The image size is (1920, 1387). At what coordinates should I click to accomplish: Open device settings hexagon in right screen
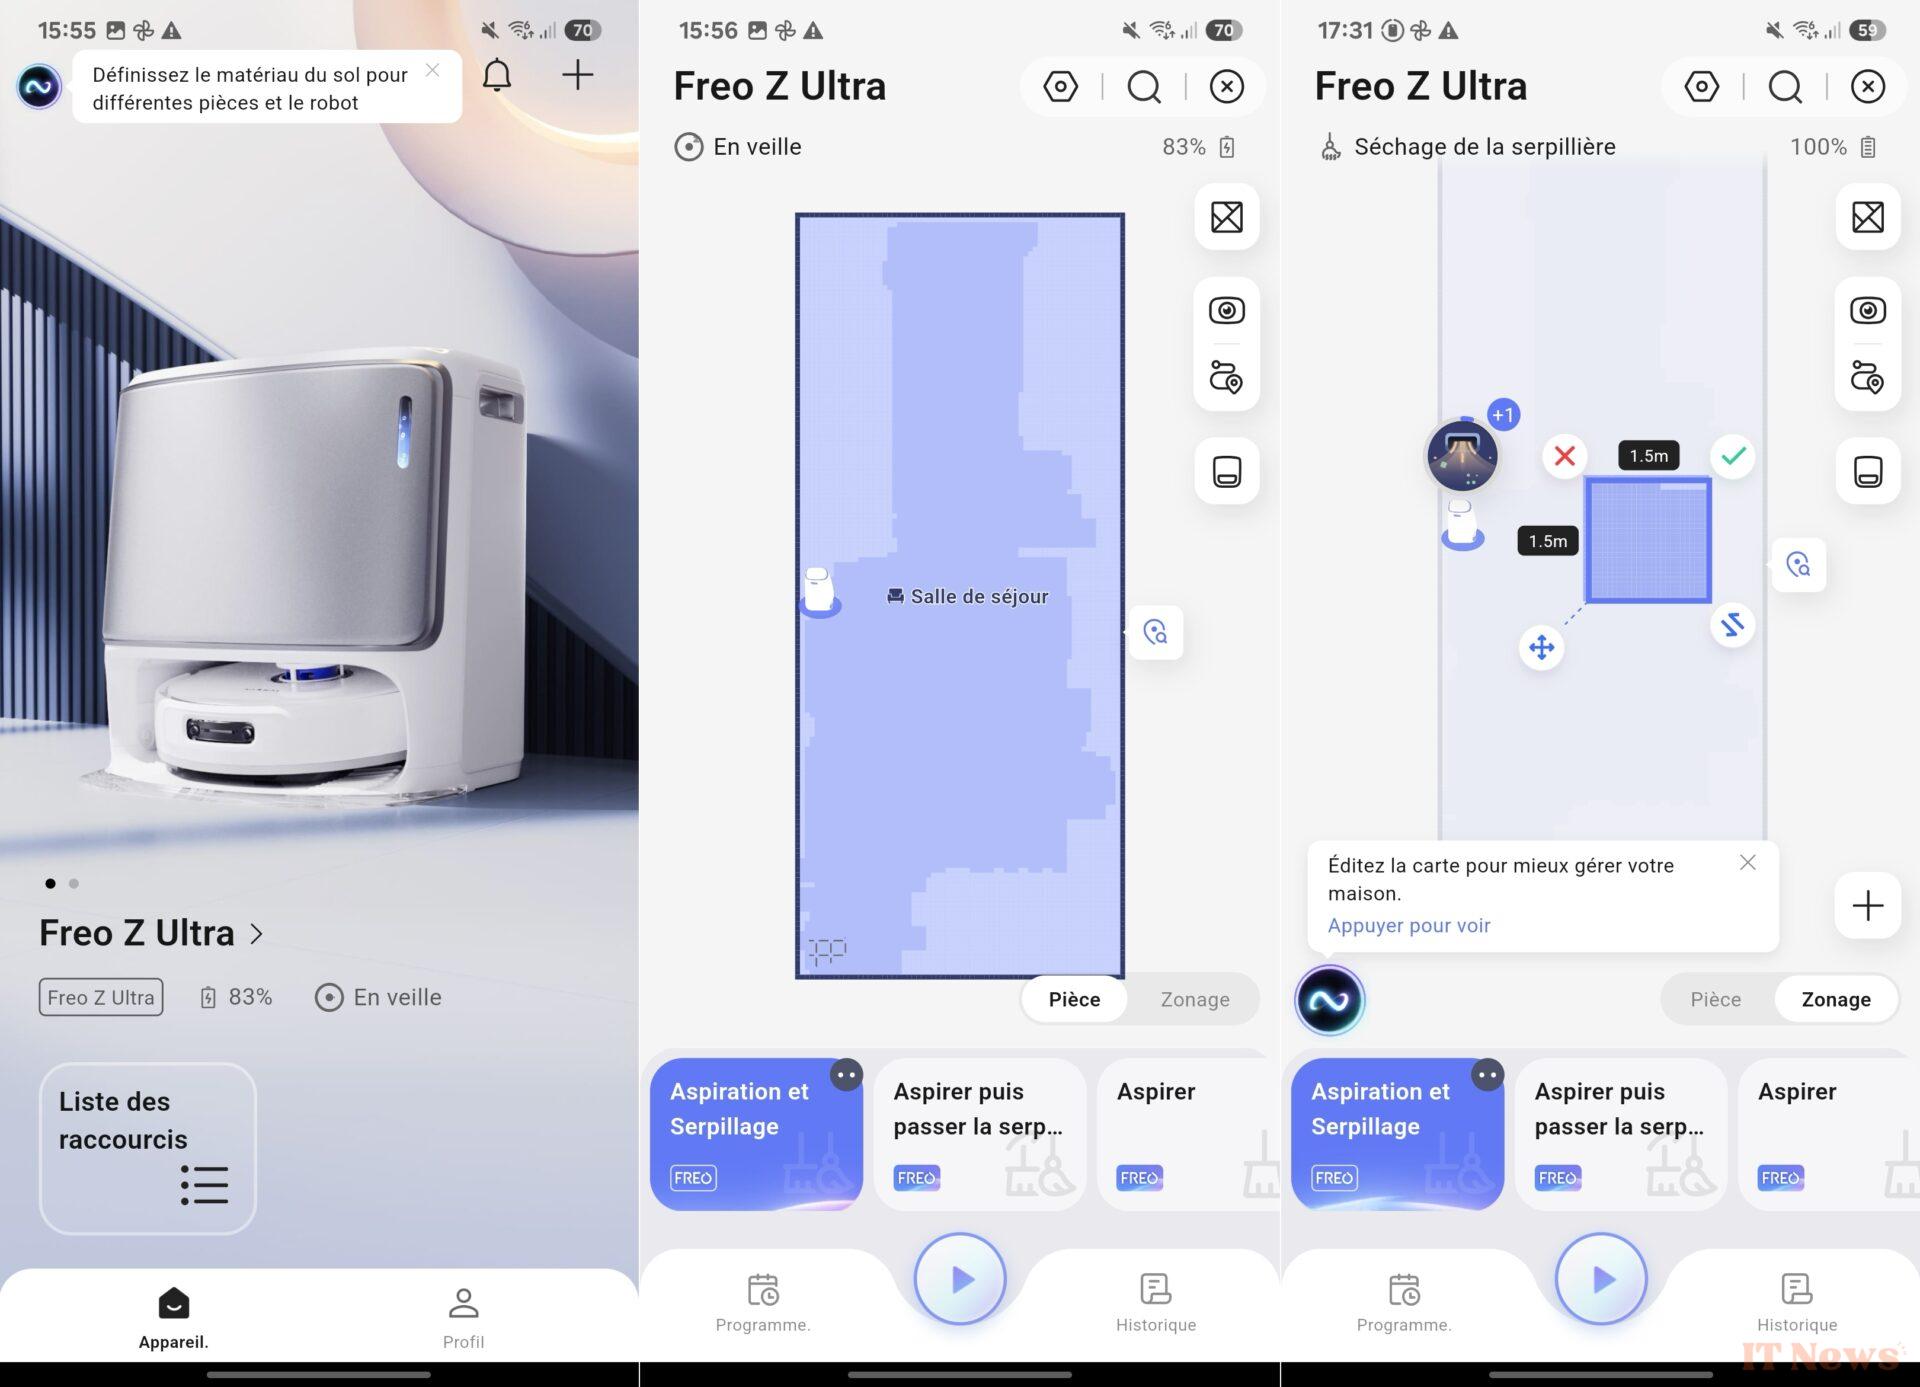click(1701, 87)
